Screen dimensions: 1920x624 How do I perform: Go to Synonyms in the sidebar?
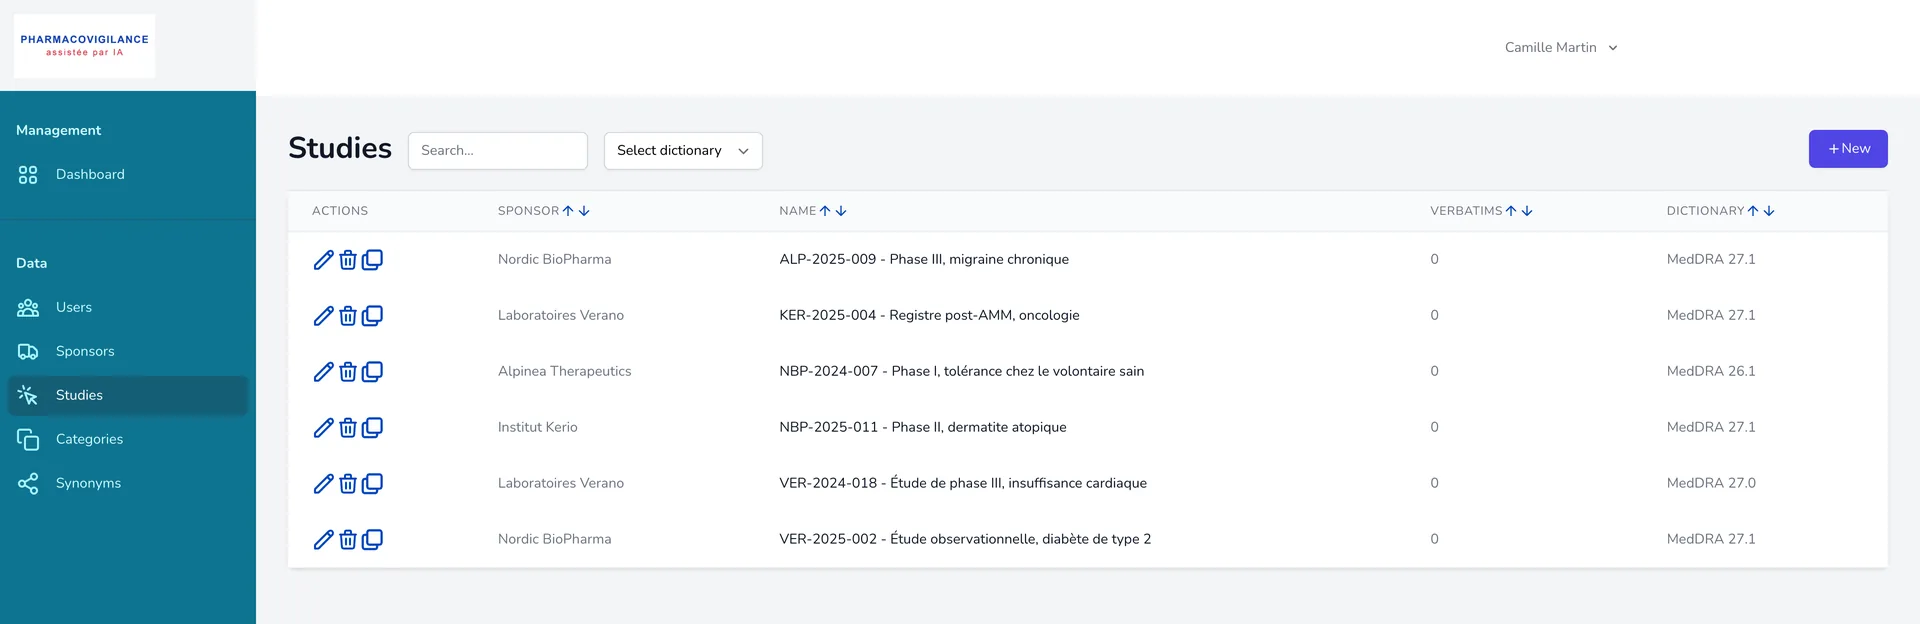click(x=128, y=484)
